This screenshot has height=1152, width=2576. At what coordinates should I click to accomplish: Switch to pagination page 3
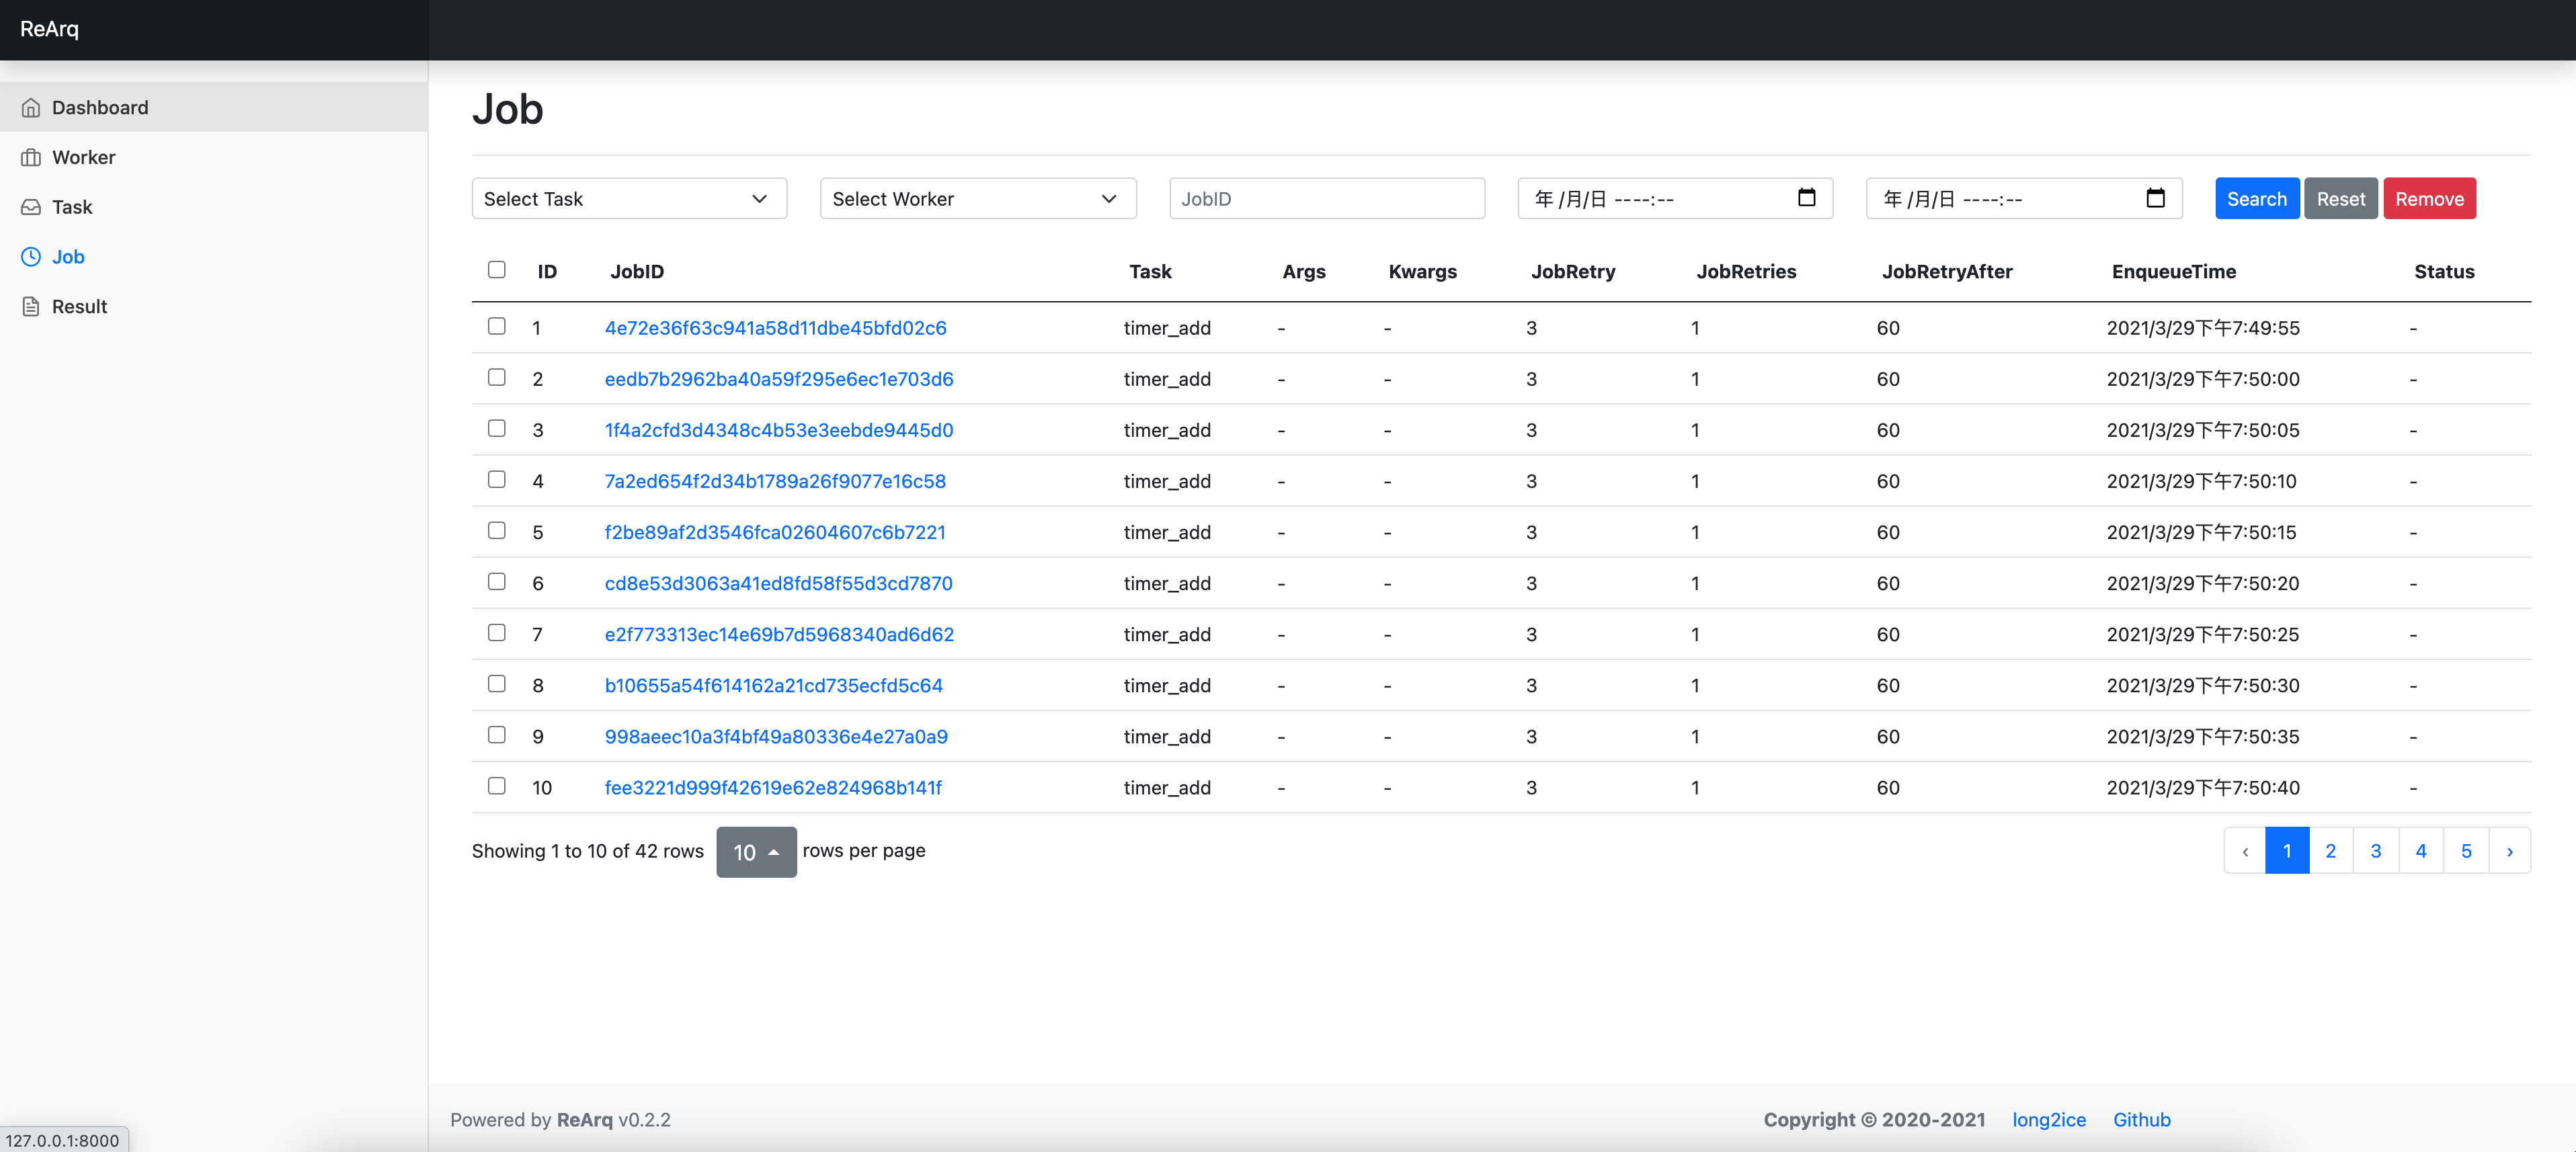[2375, 851]
